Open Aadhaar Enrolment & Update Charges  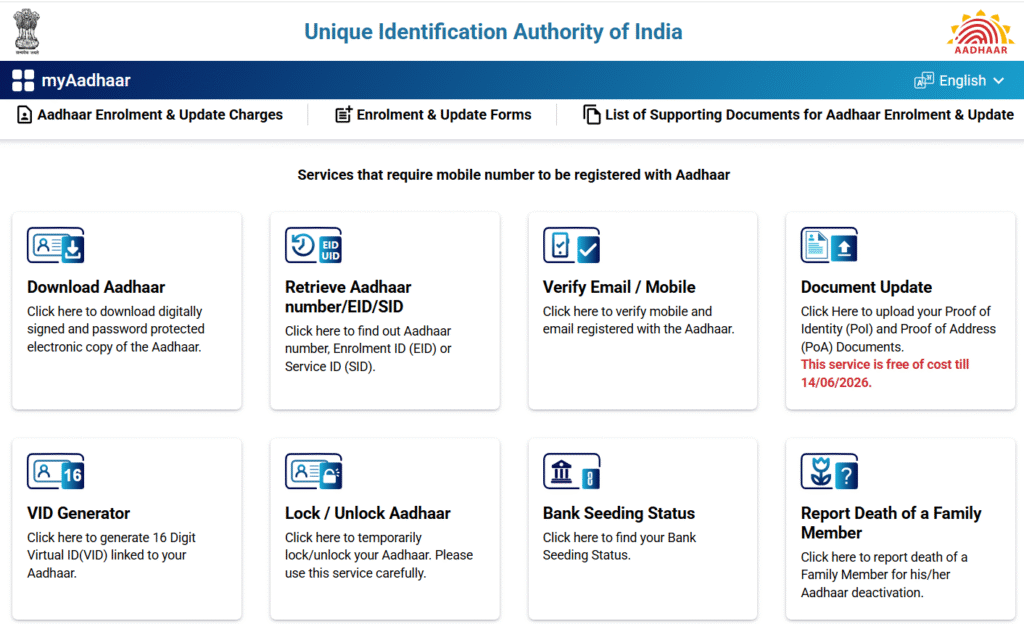pos(152,115)
